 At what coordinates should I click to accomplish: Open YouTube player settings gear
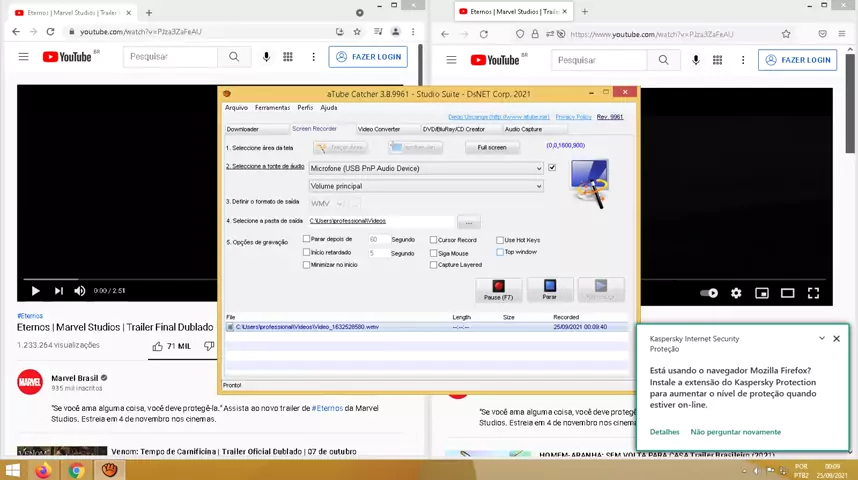pyautogui.click(x=736, y=293)
